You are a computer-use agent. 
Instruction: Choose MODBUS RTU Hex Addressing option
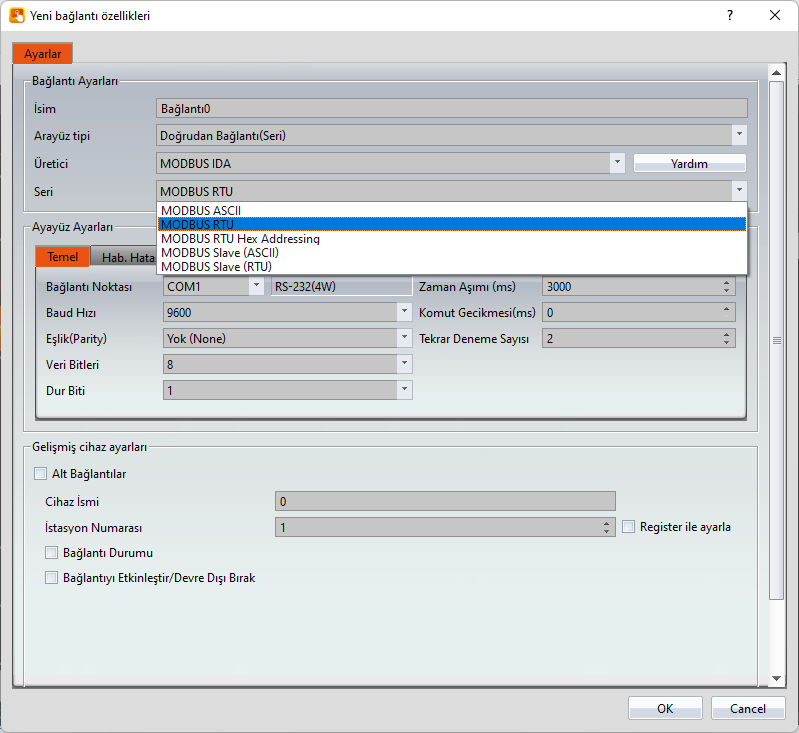[240, 239]
